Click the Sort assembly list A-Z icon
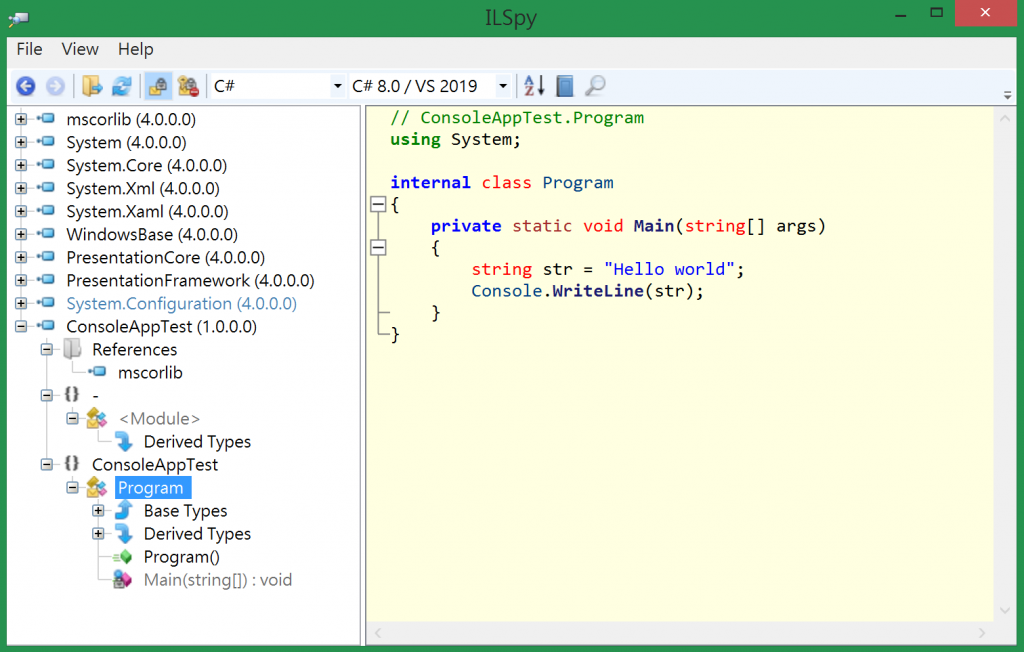 [x=534, y=86]
